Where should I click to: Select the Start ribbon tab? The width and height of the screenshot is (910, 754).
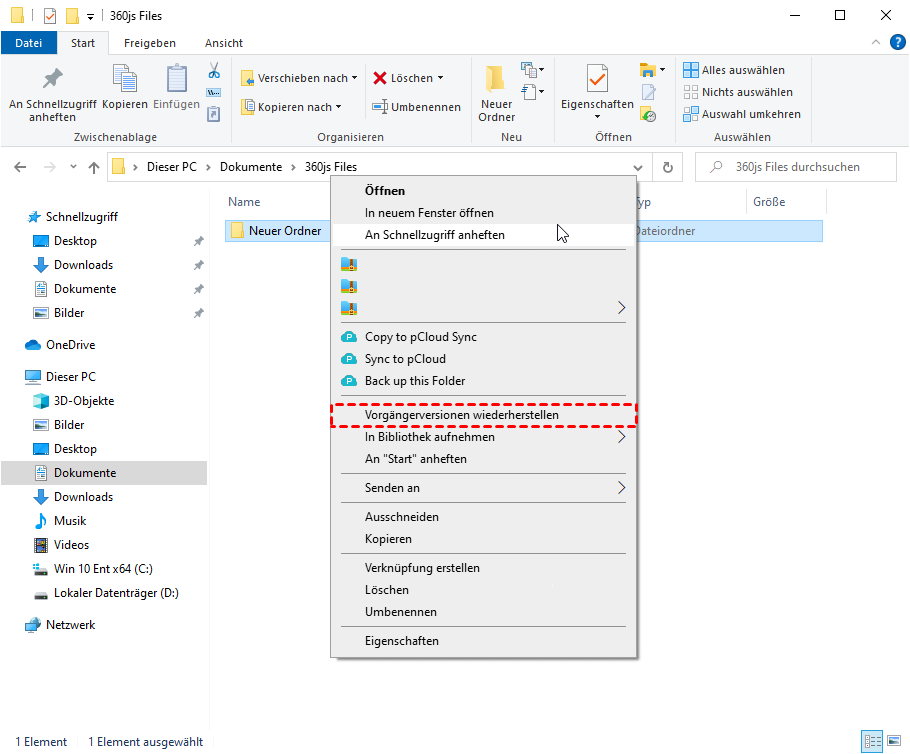83,43
